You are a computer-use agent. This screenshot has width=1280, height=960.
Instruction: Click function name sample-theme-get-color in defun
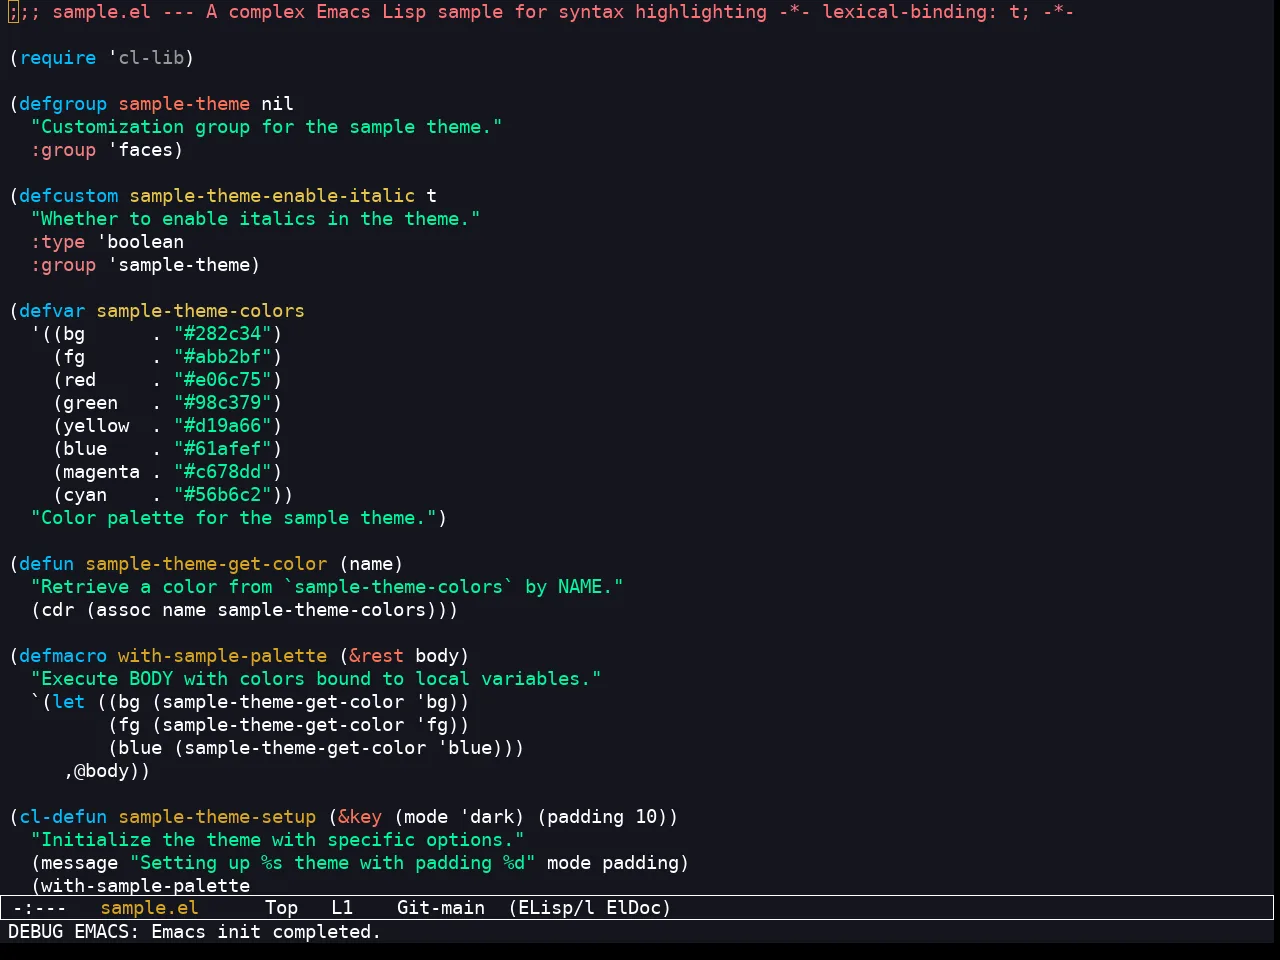click(206, 564)
